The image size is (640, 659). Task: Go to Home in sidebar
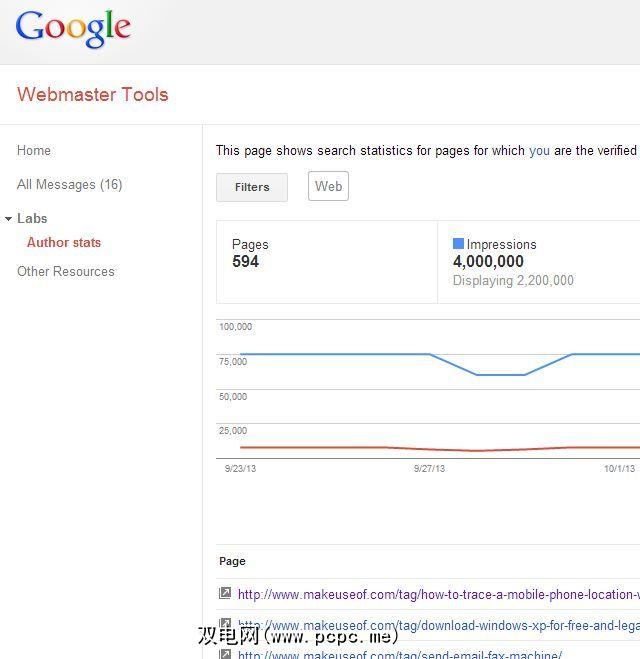point(34,150)
